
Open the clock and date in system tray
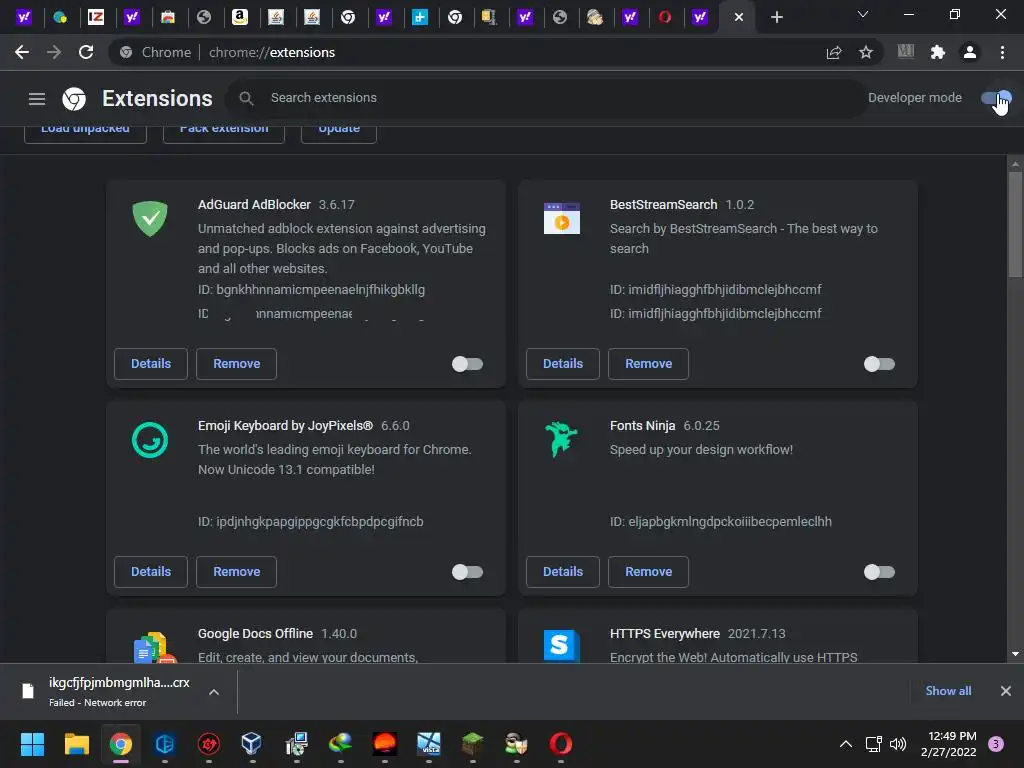(x=949, y=744)
